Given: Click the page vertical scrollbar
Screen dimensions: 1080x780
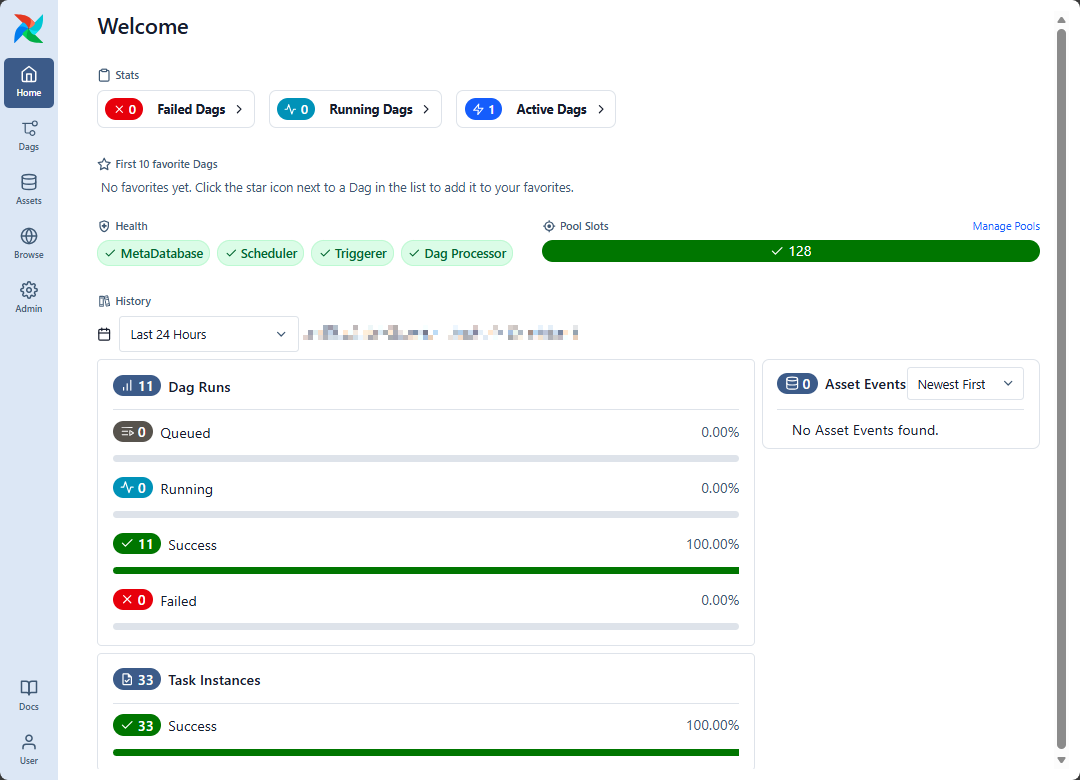Looking at the screenshot, I should pyautogui.click(x=1061, y=390).
